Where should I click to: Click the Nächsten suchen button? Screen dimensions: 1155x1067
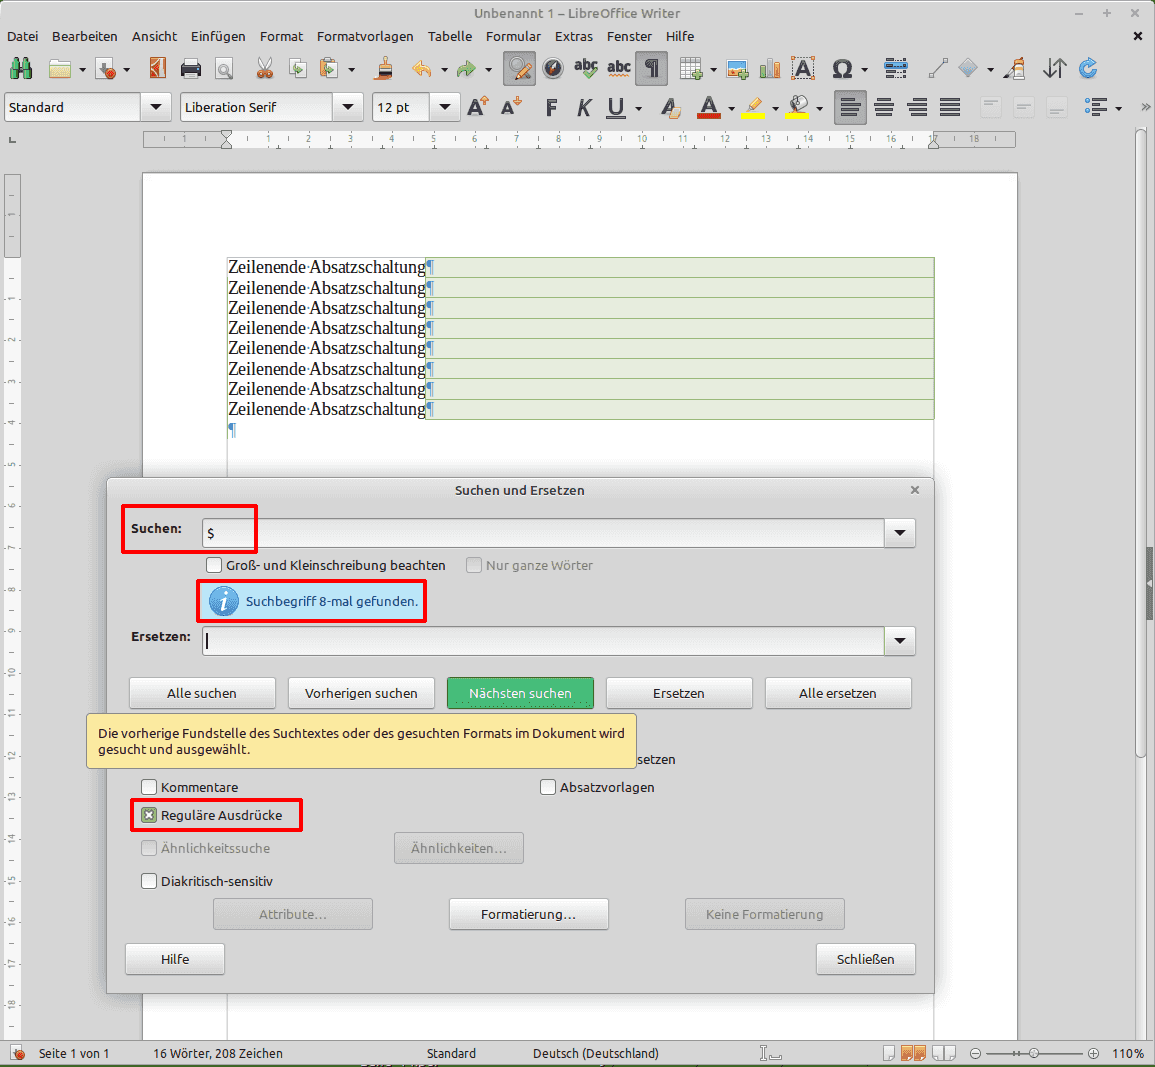click(x=520, y=694)
